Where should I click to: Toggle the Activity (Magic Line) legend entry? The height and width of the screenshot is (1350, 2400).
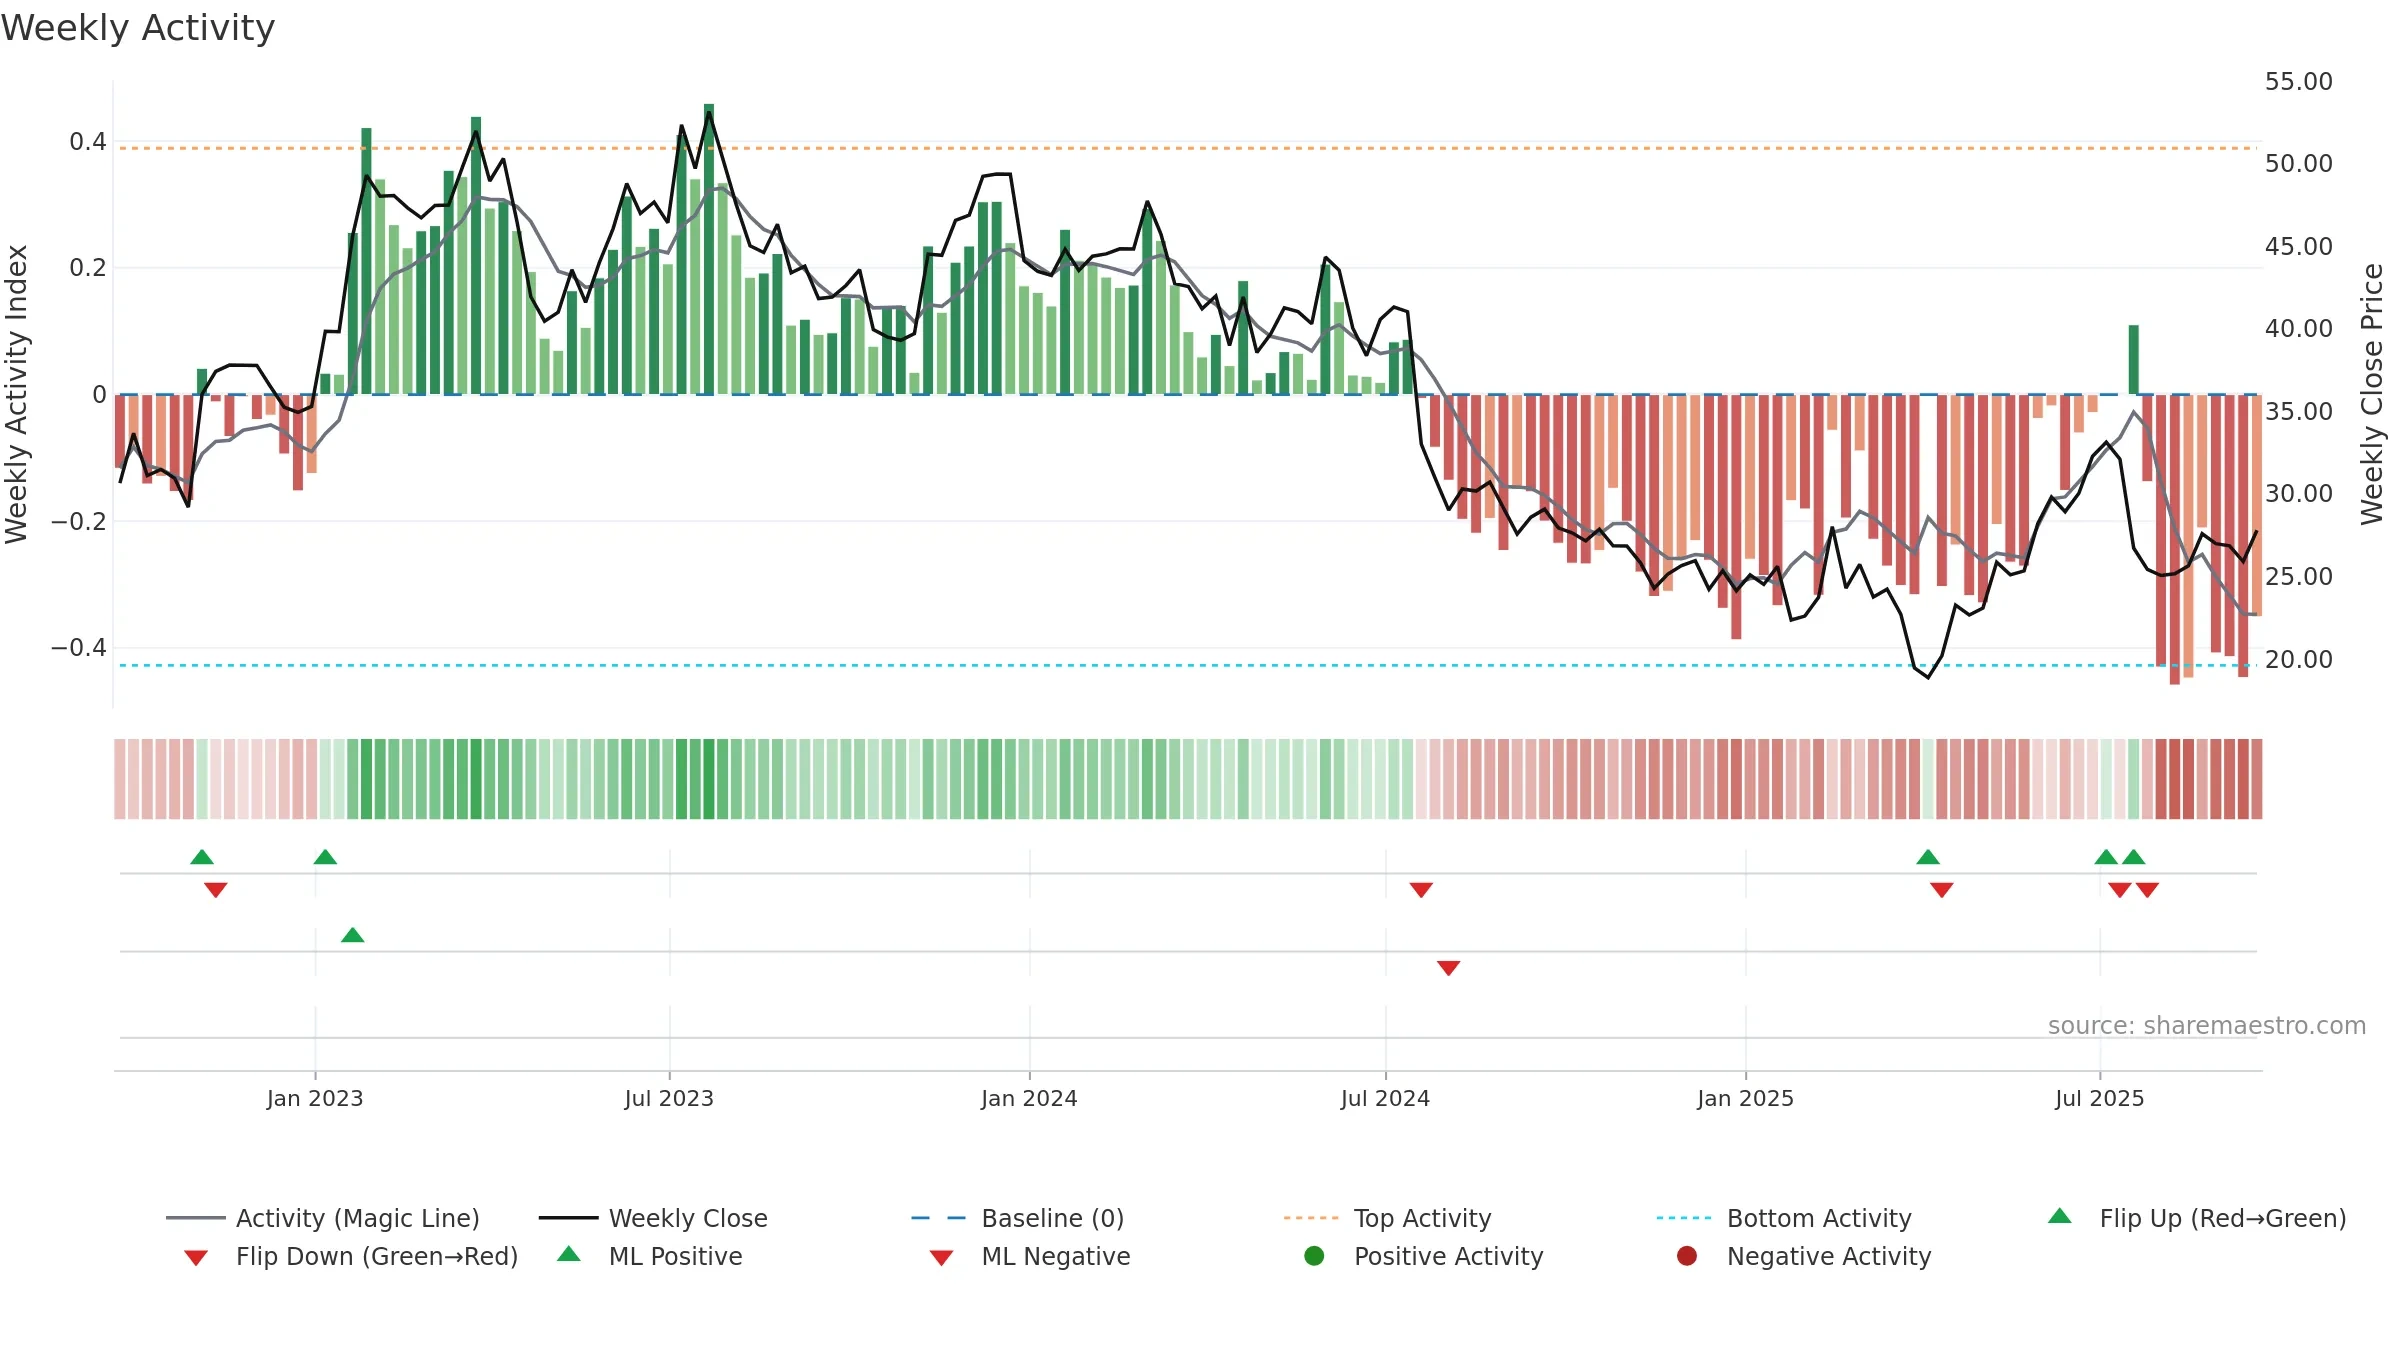(323, 1218)
